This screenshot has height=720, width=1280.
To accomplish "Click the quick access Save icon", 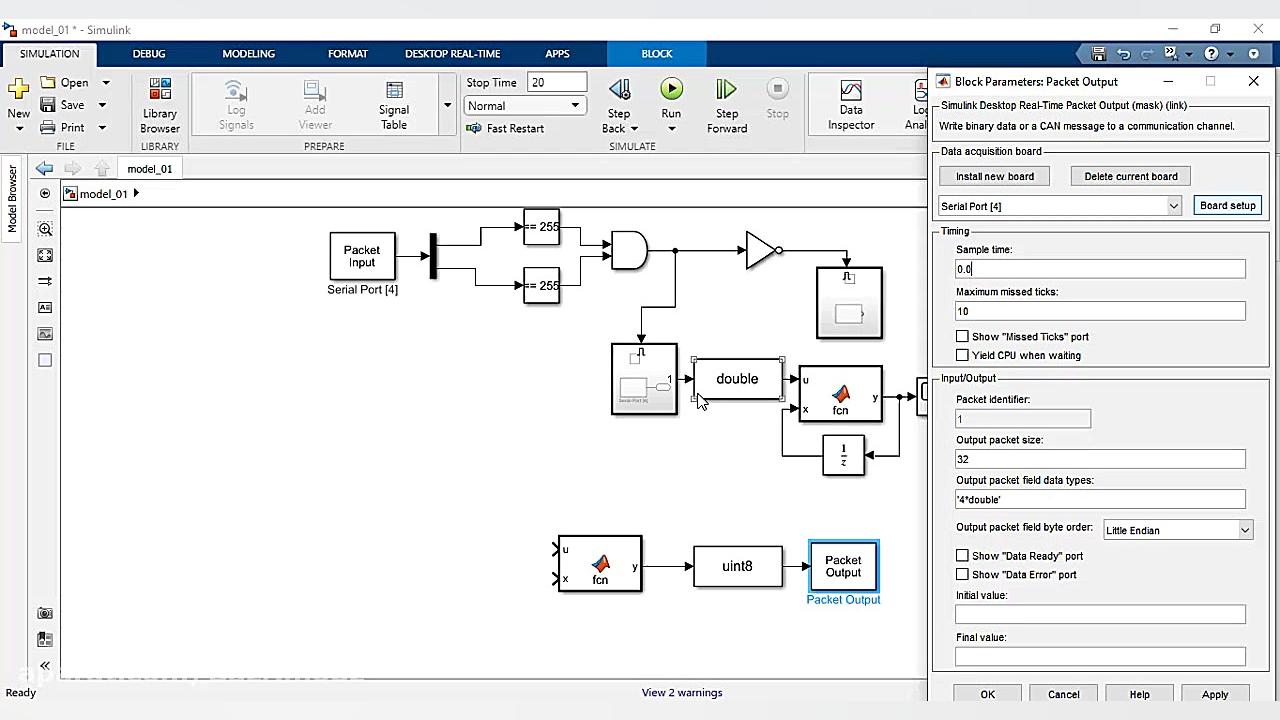I will [1098, 54].
